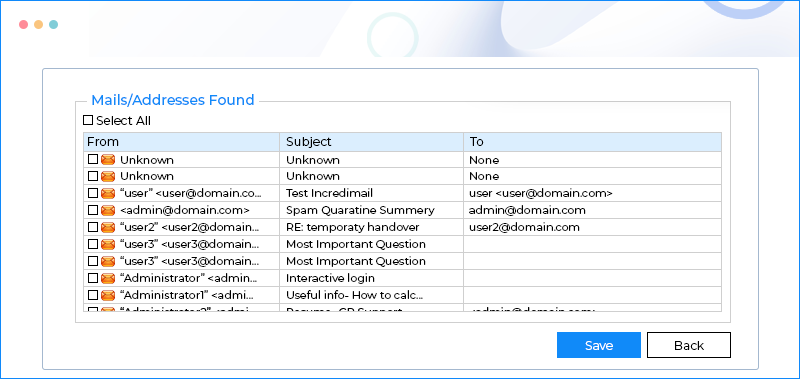Click recipient user2@domain.com
This screenshot has width=800, height=379.
click(524, 227)
